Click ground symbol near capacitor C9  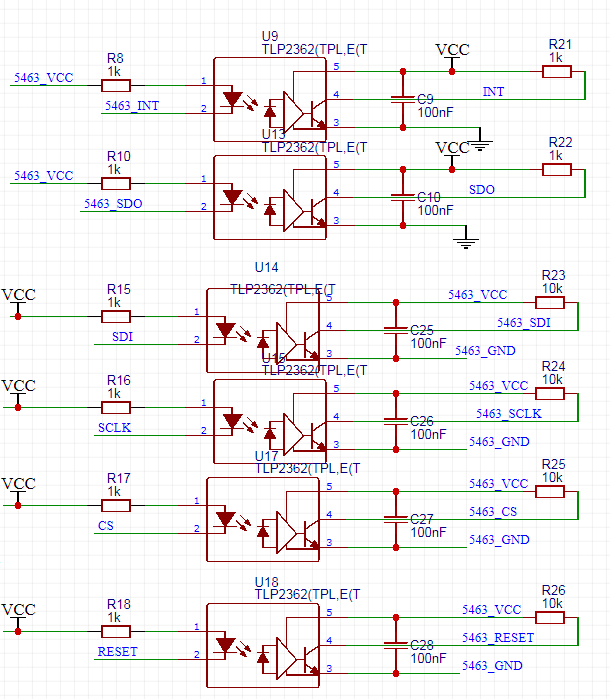pyautogui.click(x=480, y=141)
